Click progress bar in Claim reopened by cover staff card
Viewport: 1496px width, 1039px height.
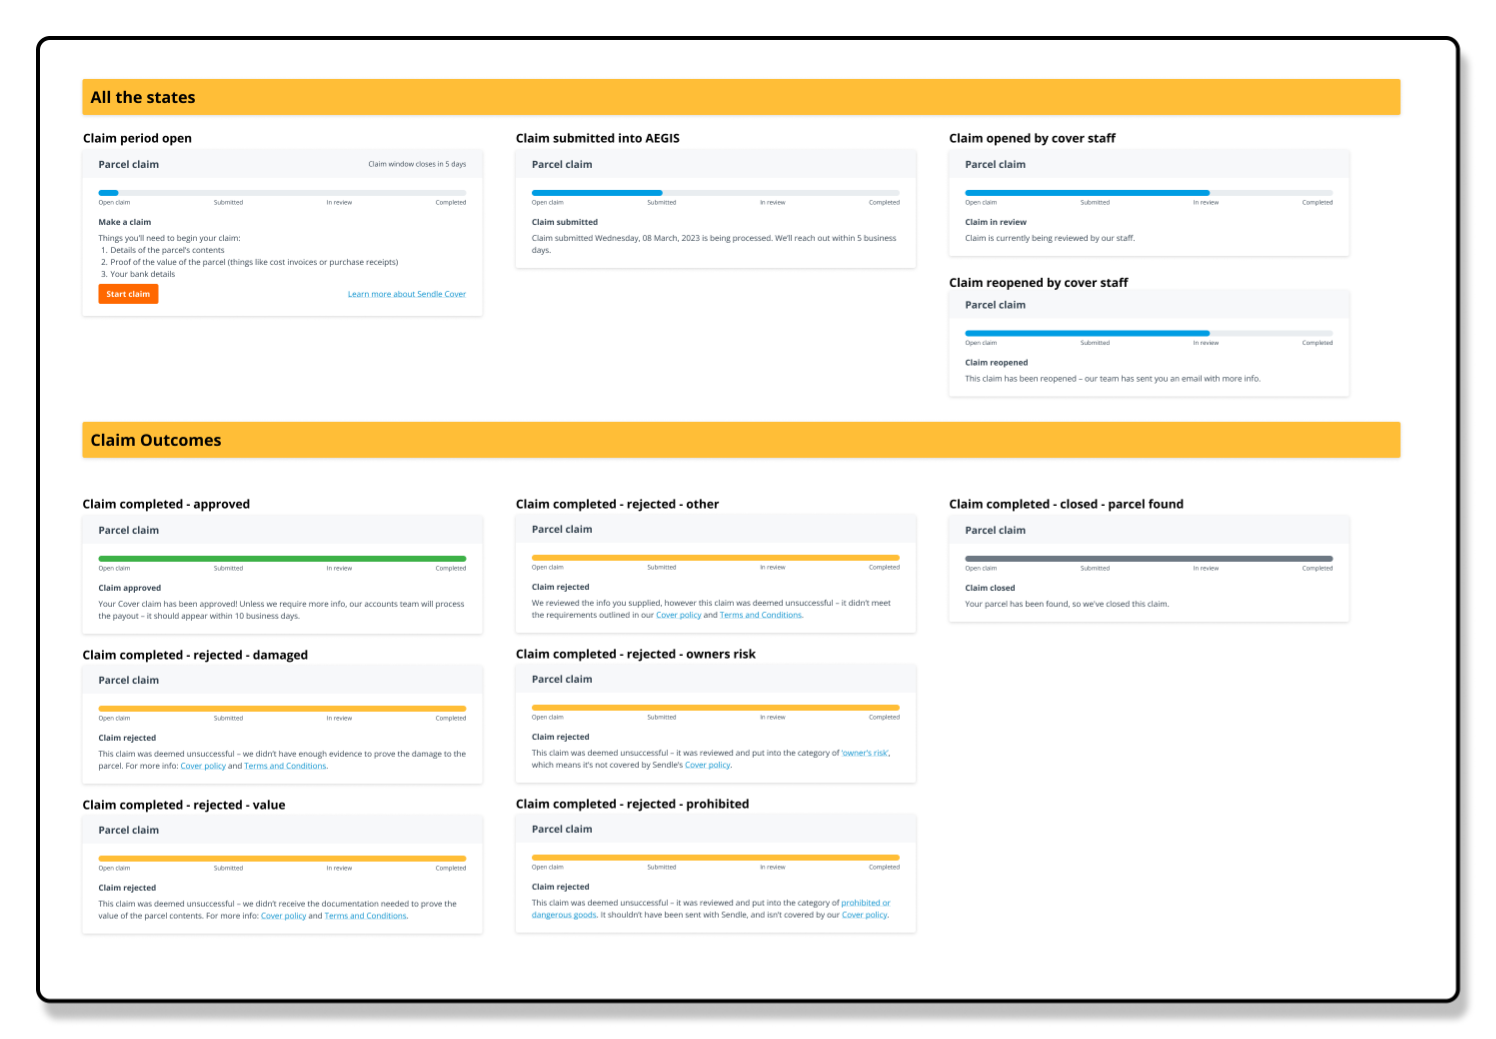tap(1149, 333)
